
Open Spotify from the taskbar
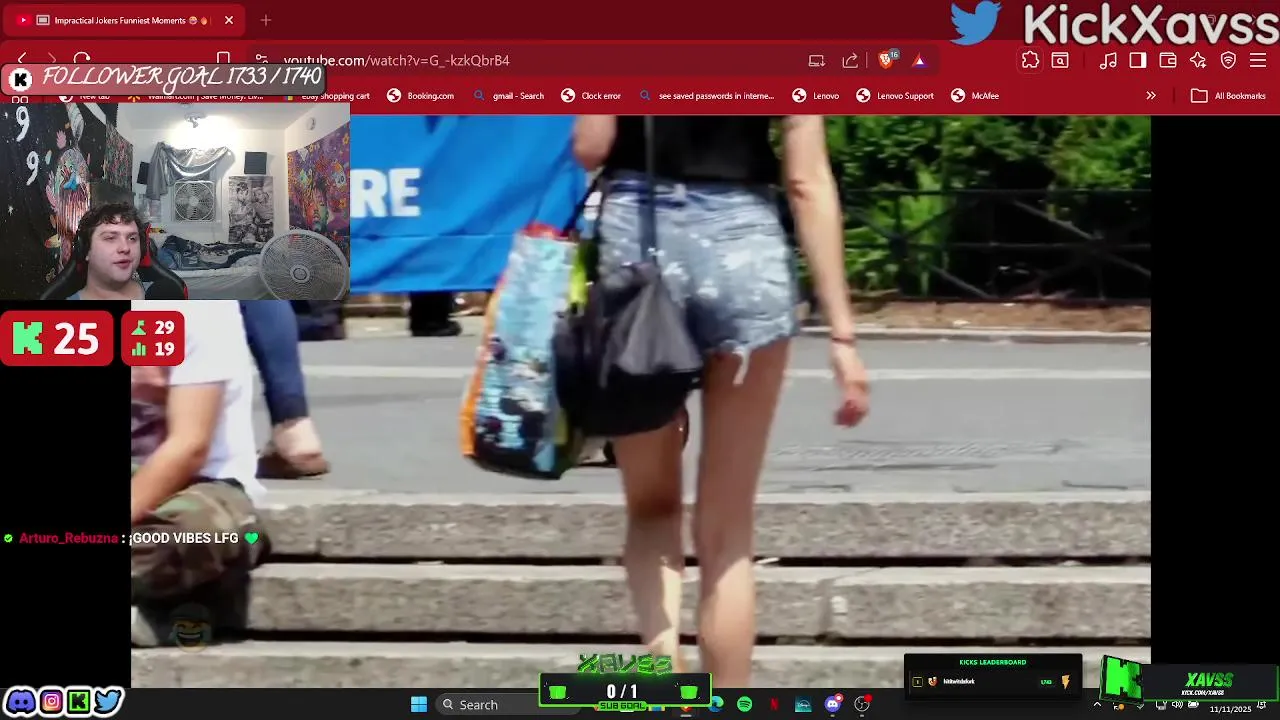click(744, 704)
